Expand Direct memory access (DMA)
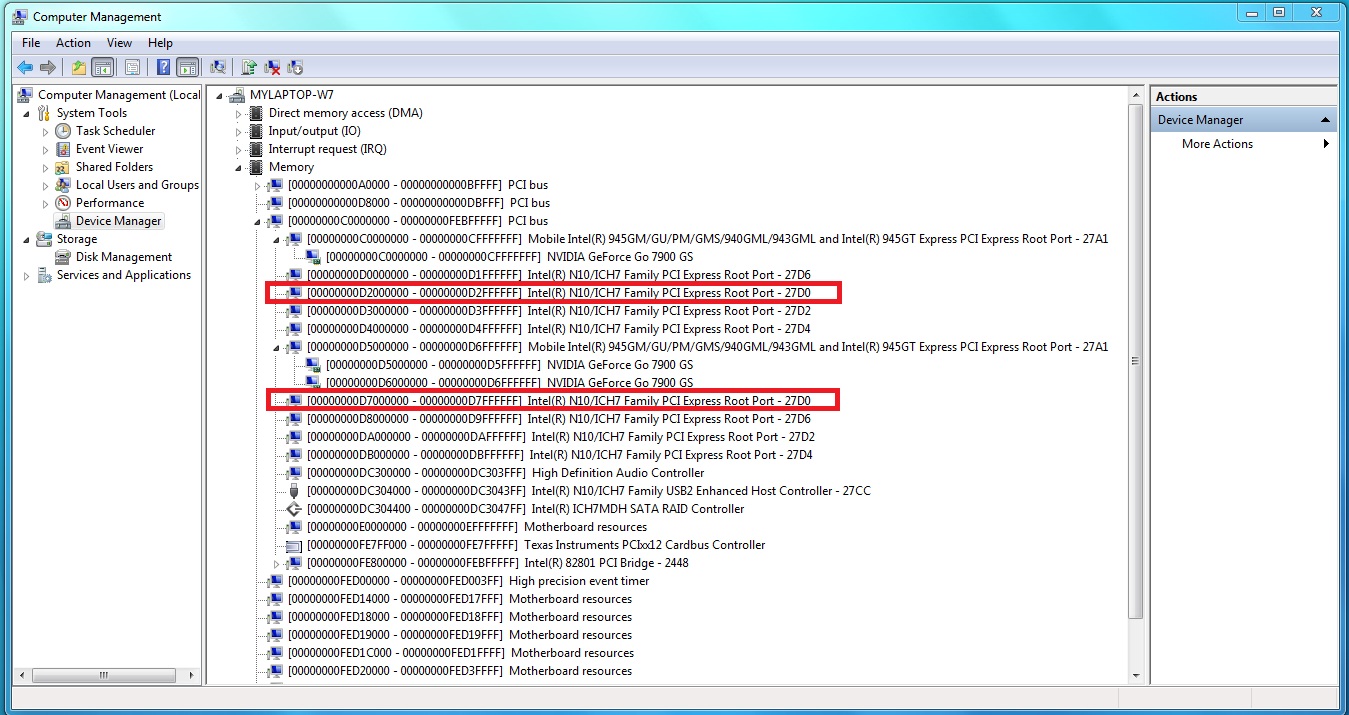Screen dimensions: 1349x715 (239, 113)
